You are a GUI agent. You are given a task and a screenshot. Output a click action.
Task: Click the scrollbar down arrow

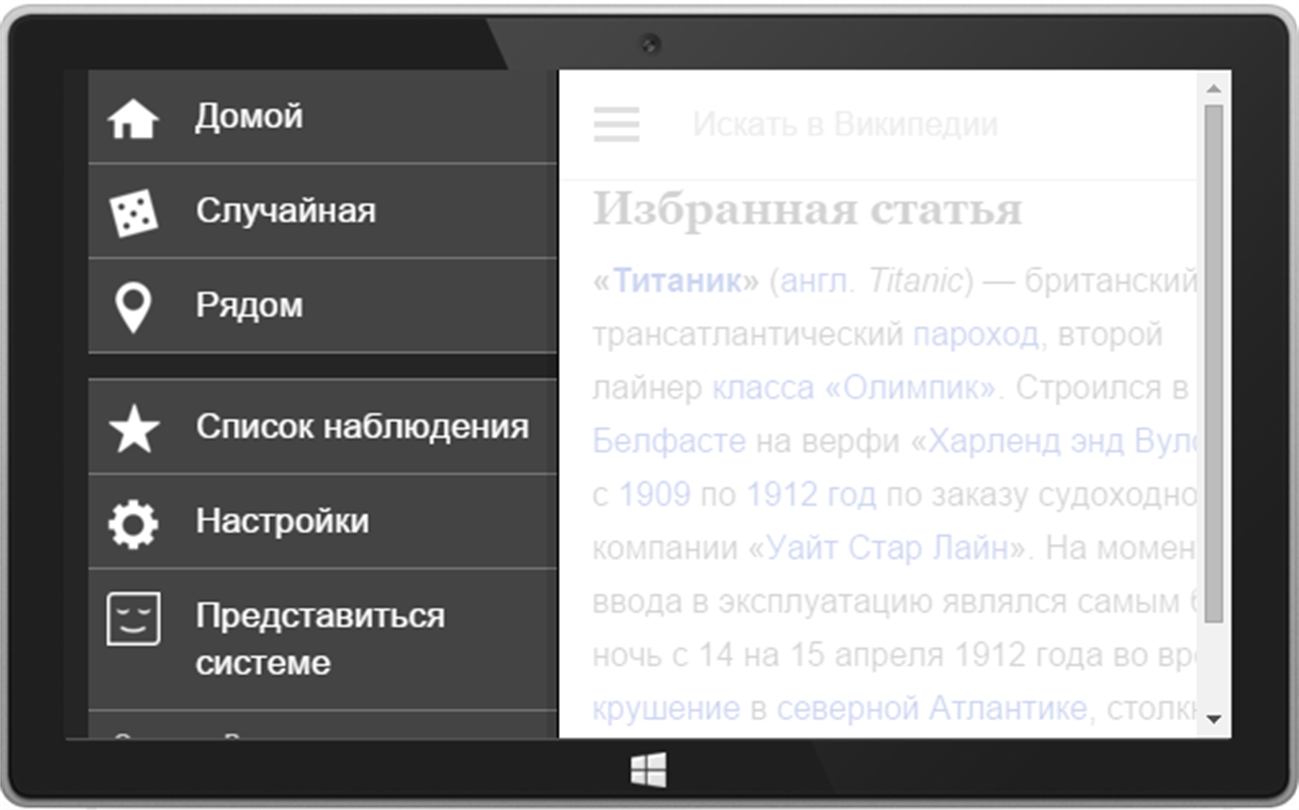coord(1214,719)
